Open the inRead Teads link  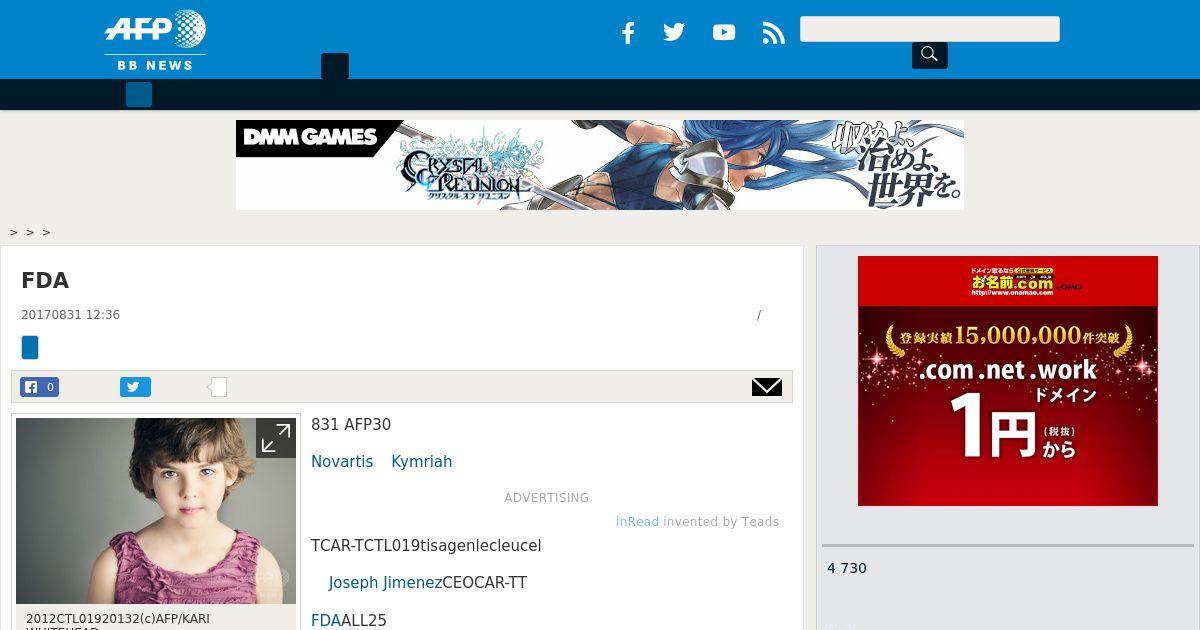point(637,522)
